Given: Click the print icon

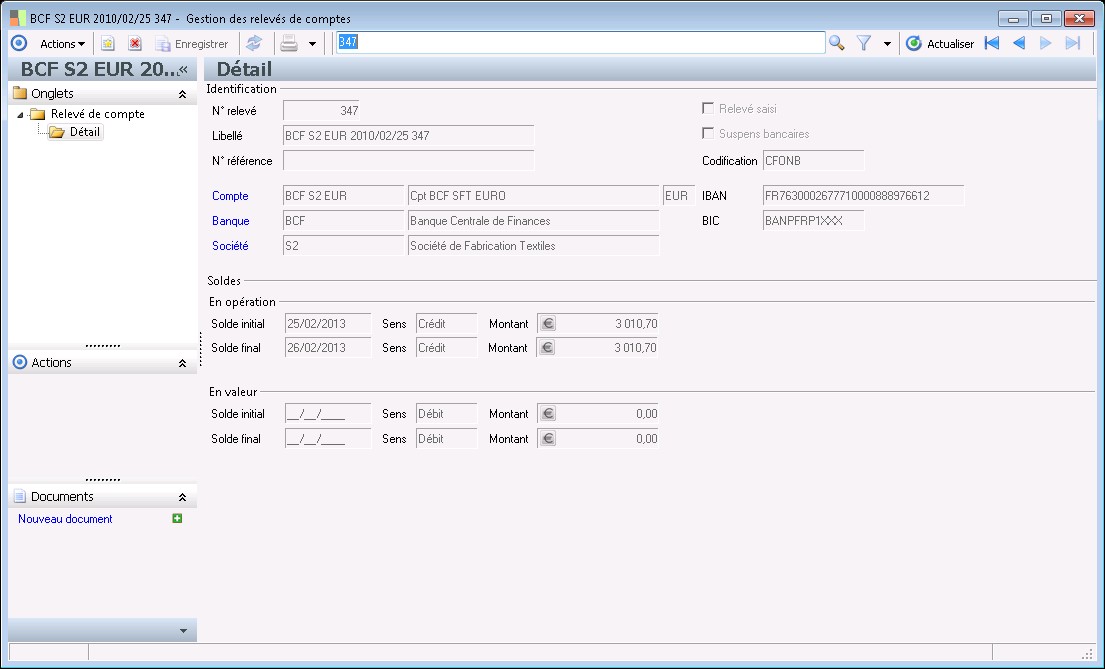Looking at the screenshot, I should click(x=289, y=43).
